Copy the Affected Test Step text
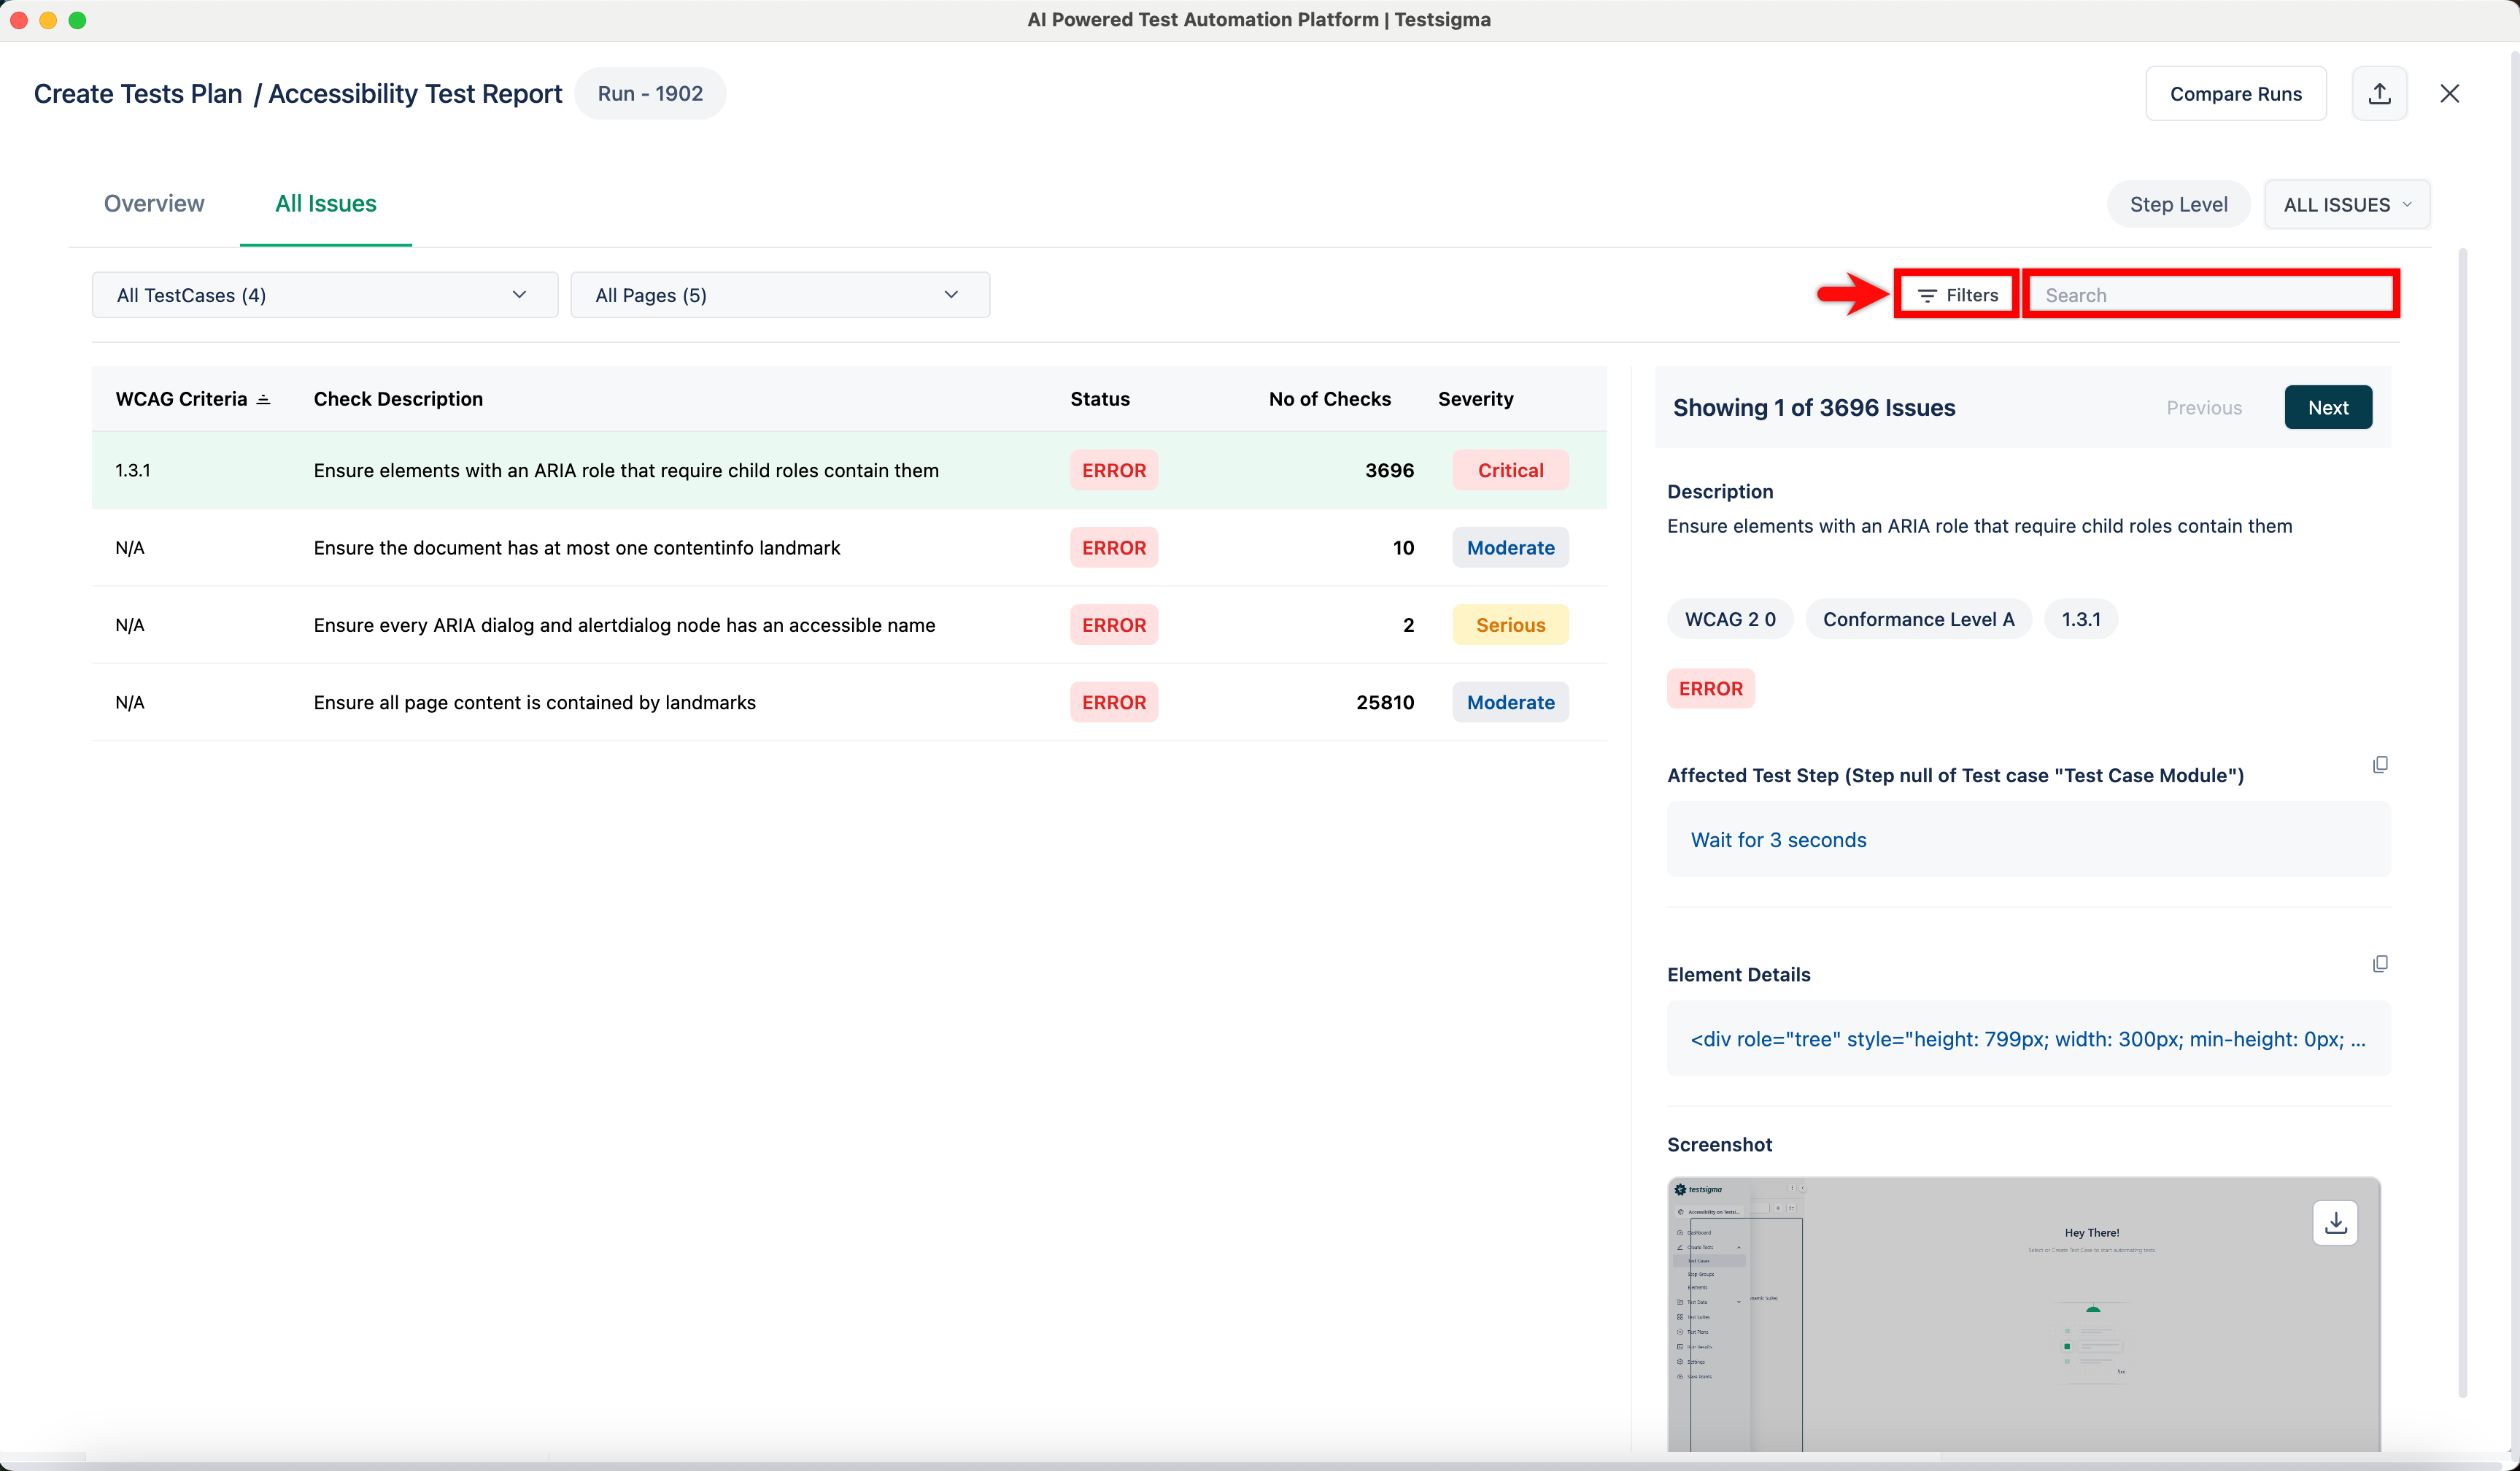2520x1471 pixels. point(2380,765)
